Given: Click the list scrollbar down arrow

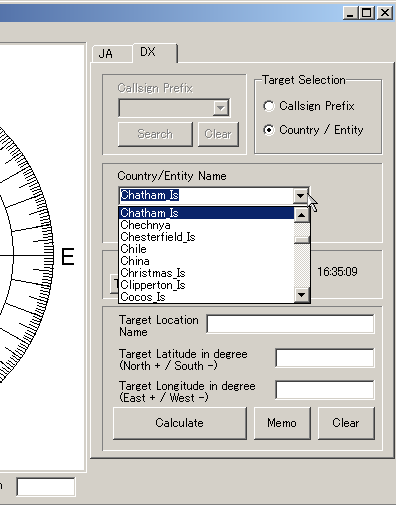Looking at the screenshot, I should tap(302, 295).
